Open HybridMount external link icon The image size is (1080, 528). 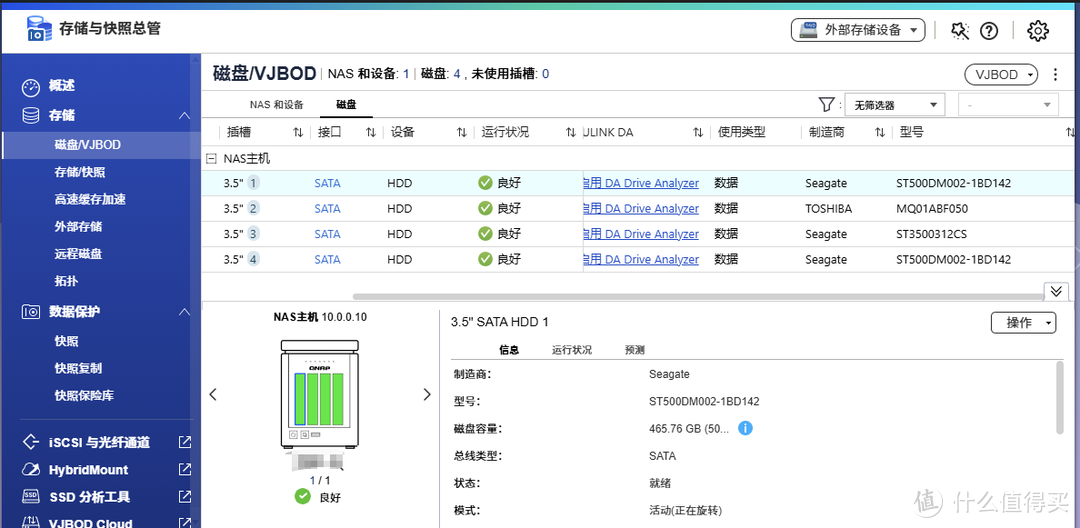(185, 469)
